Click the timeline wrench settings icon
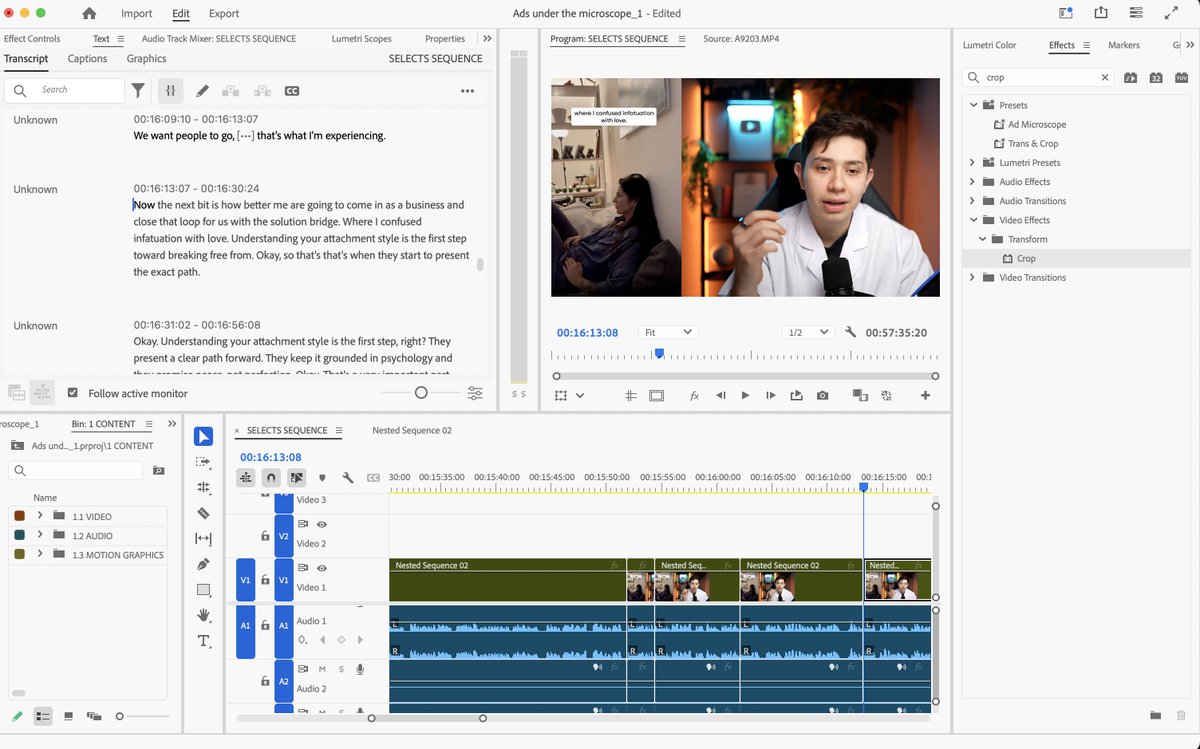This screenshot has width=1200, height=749. tap(348, 478)
